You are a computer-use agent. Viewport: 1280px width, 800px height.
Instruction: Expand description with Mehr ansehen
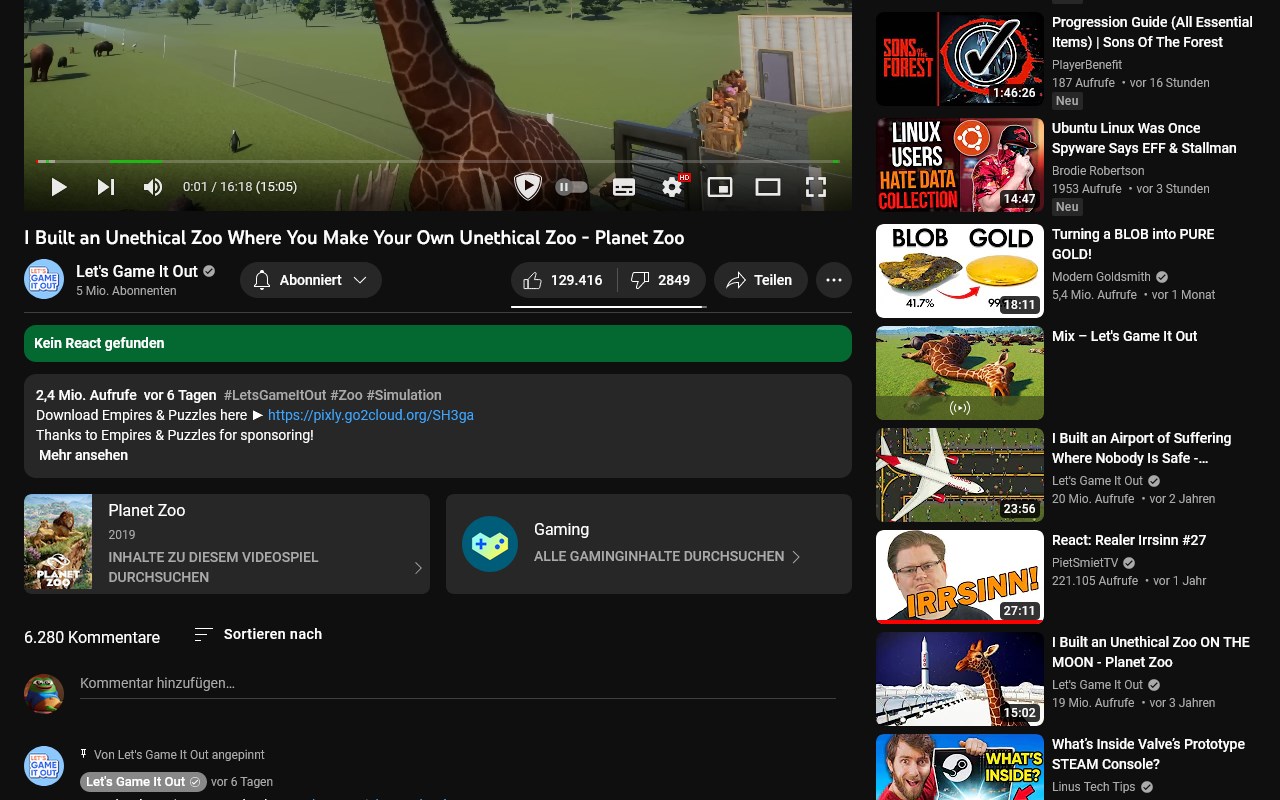[83, 455]
